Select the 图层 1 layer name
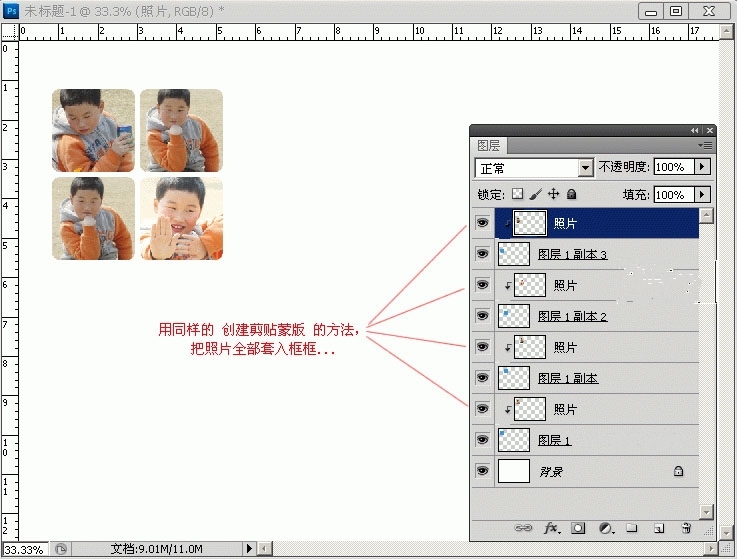 tap(554, 441)
